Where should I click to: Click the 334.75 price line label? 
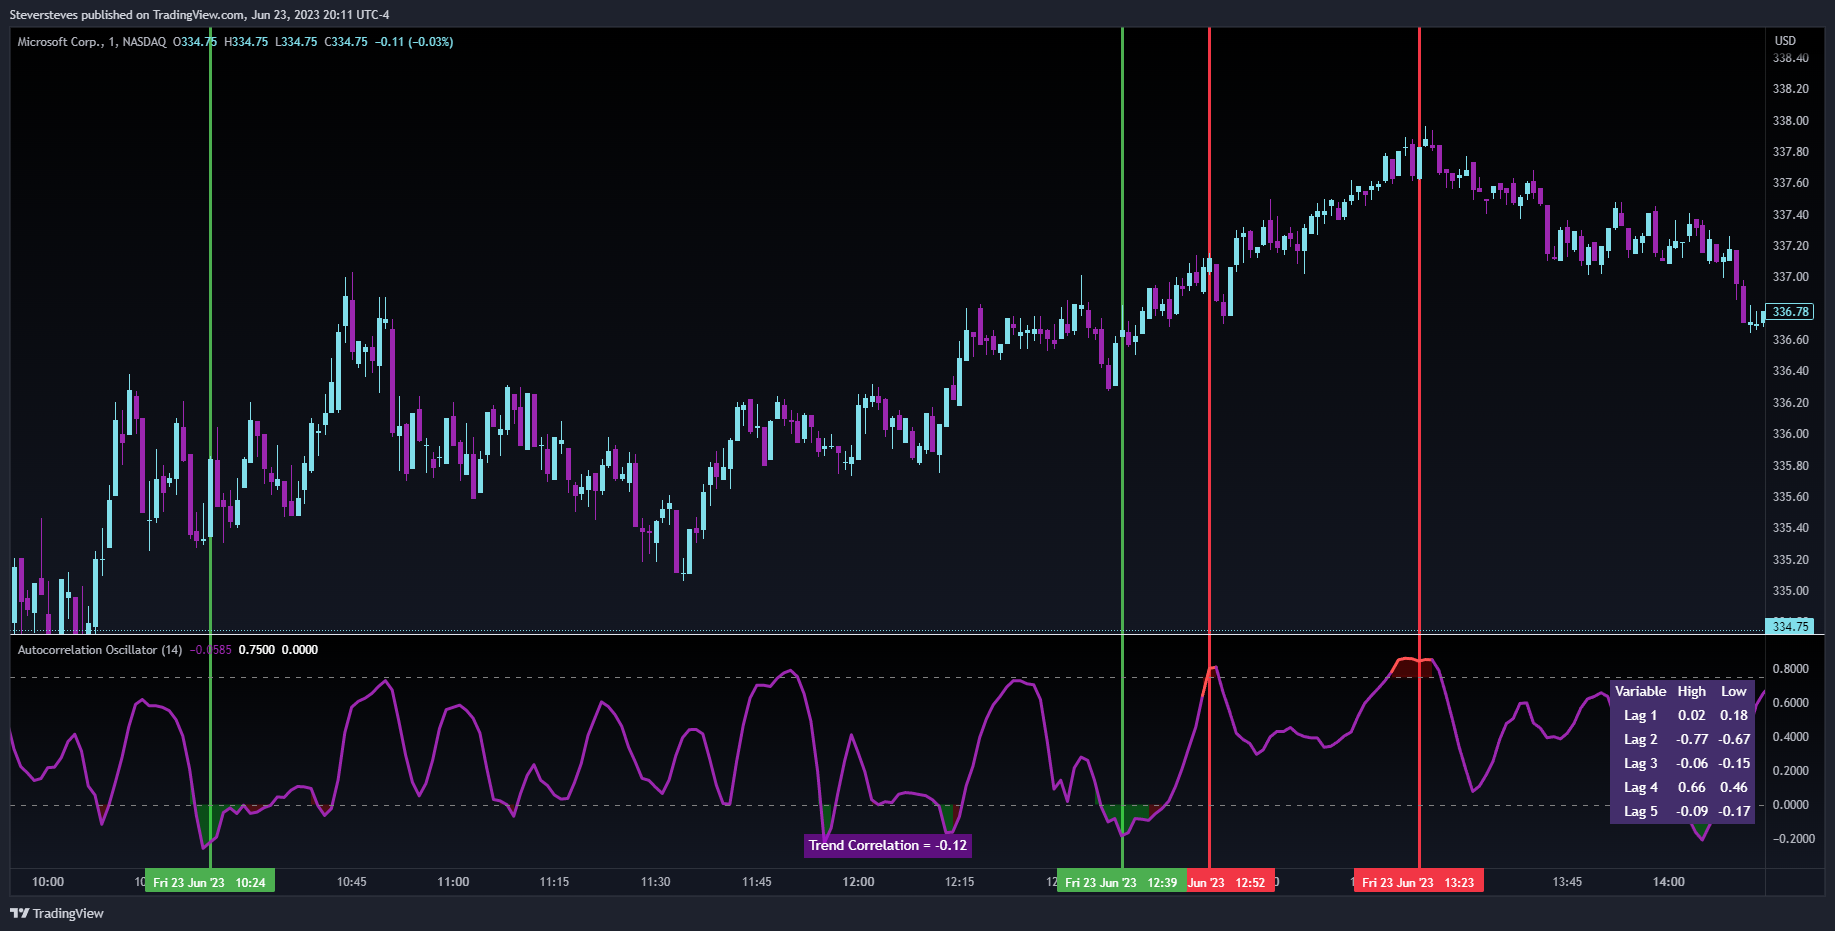pyautogui.click(x=1790, y=627)
